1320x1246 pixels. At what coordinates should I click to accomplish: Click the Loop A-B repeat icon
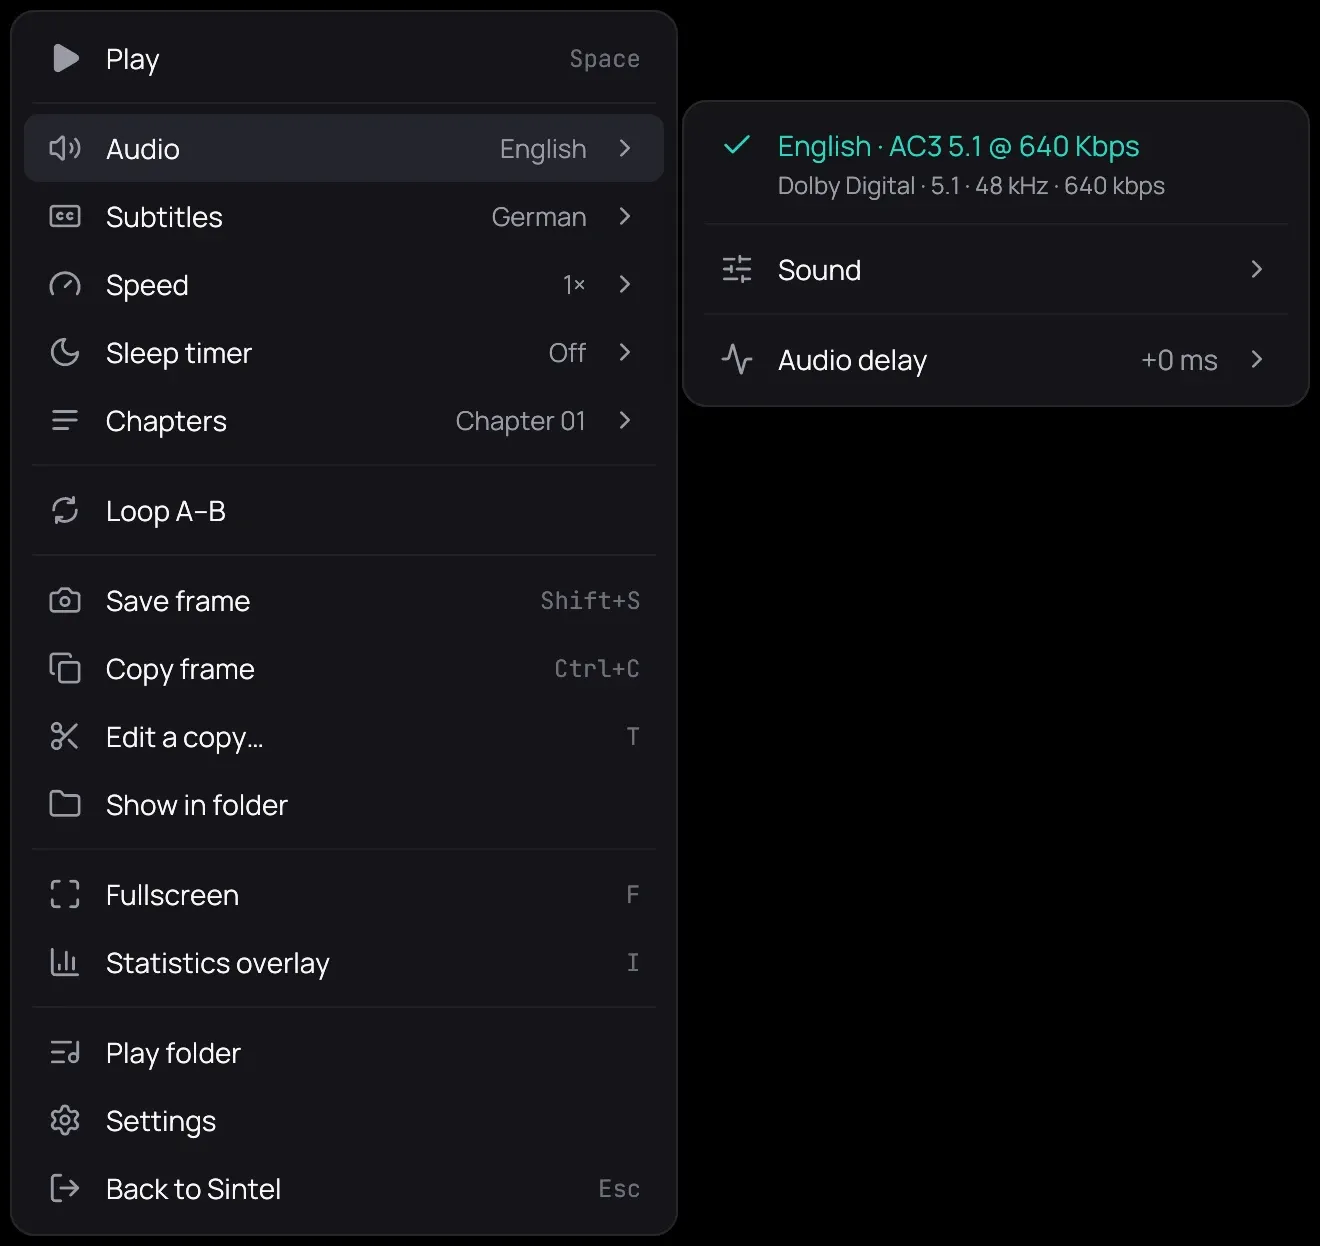coord(65,510)
